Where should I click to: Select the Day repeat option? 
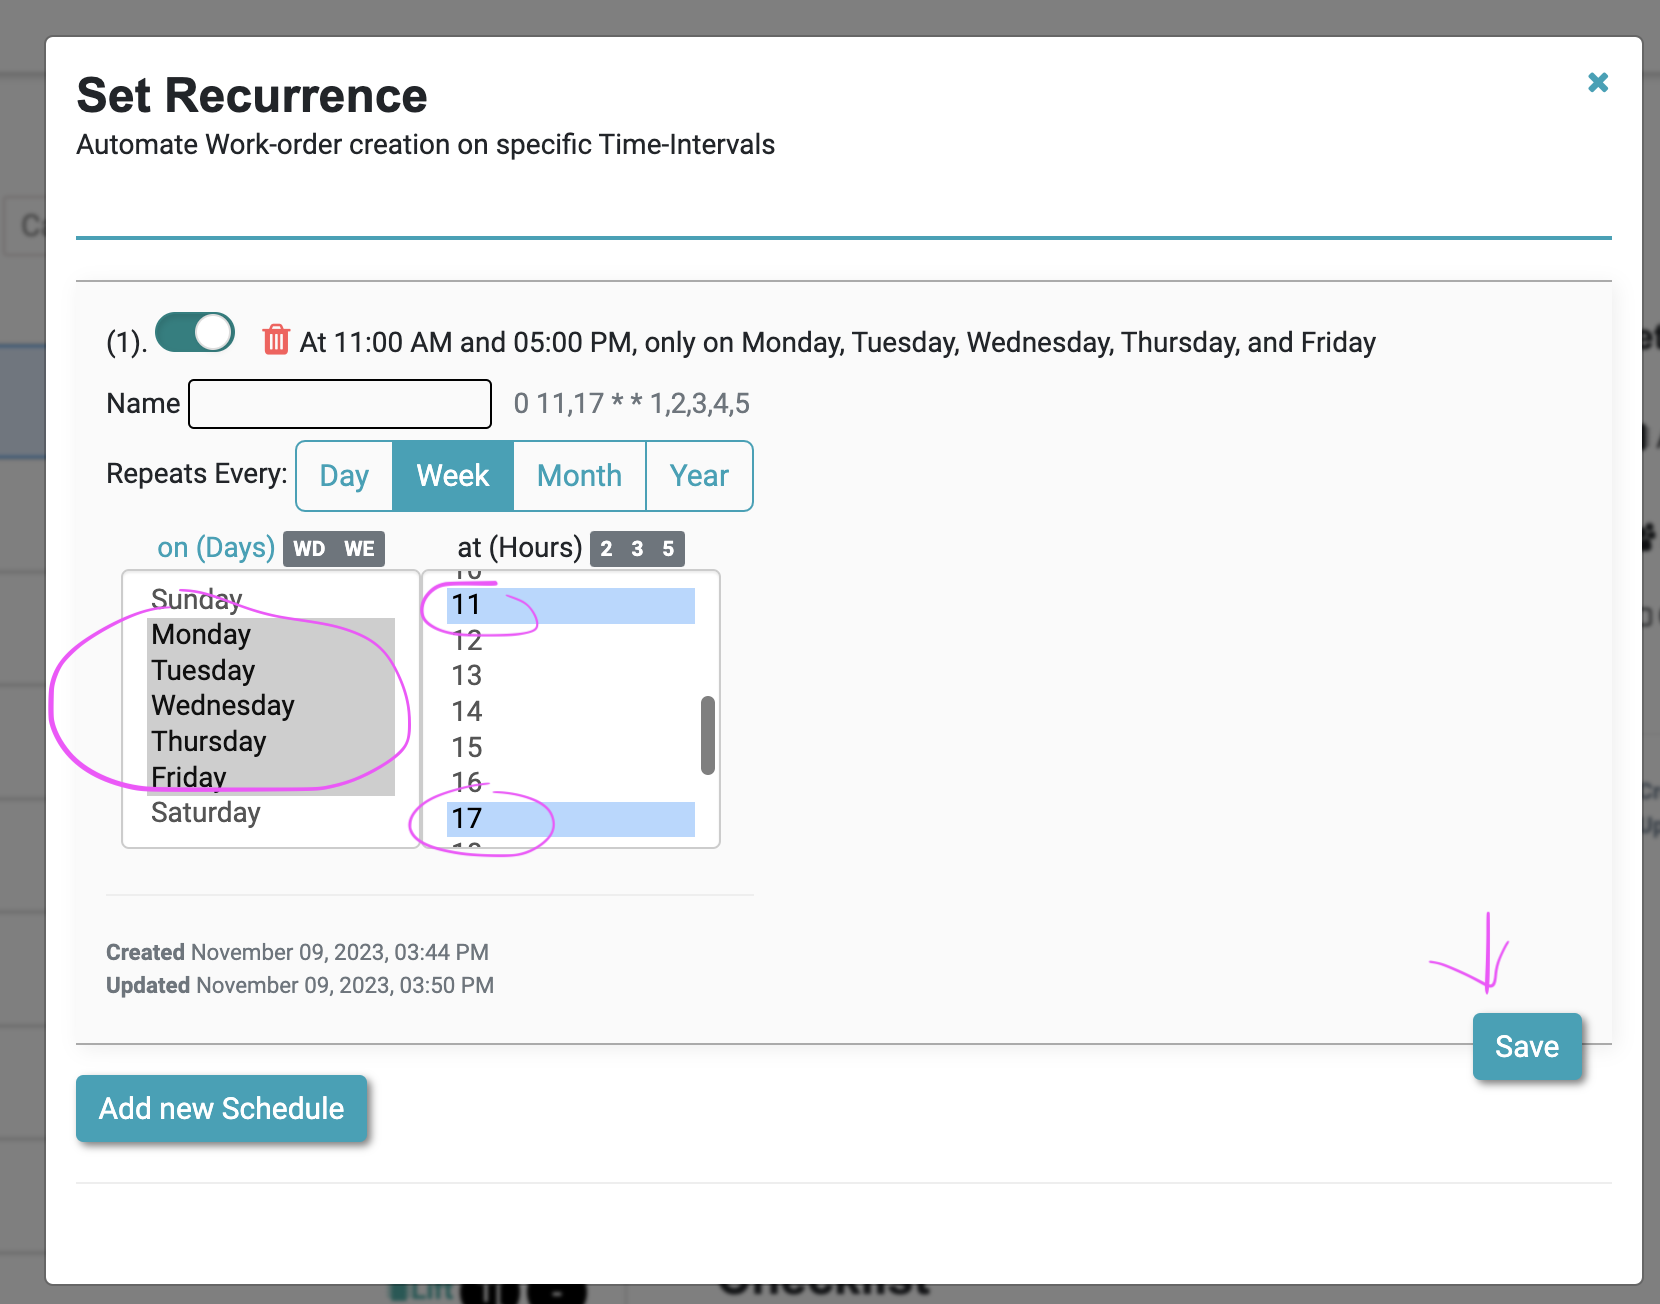[344, 476]
